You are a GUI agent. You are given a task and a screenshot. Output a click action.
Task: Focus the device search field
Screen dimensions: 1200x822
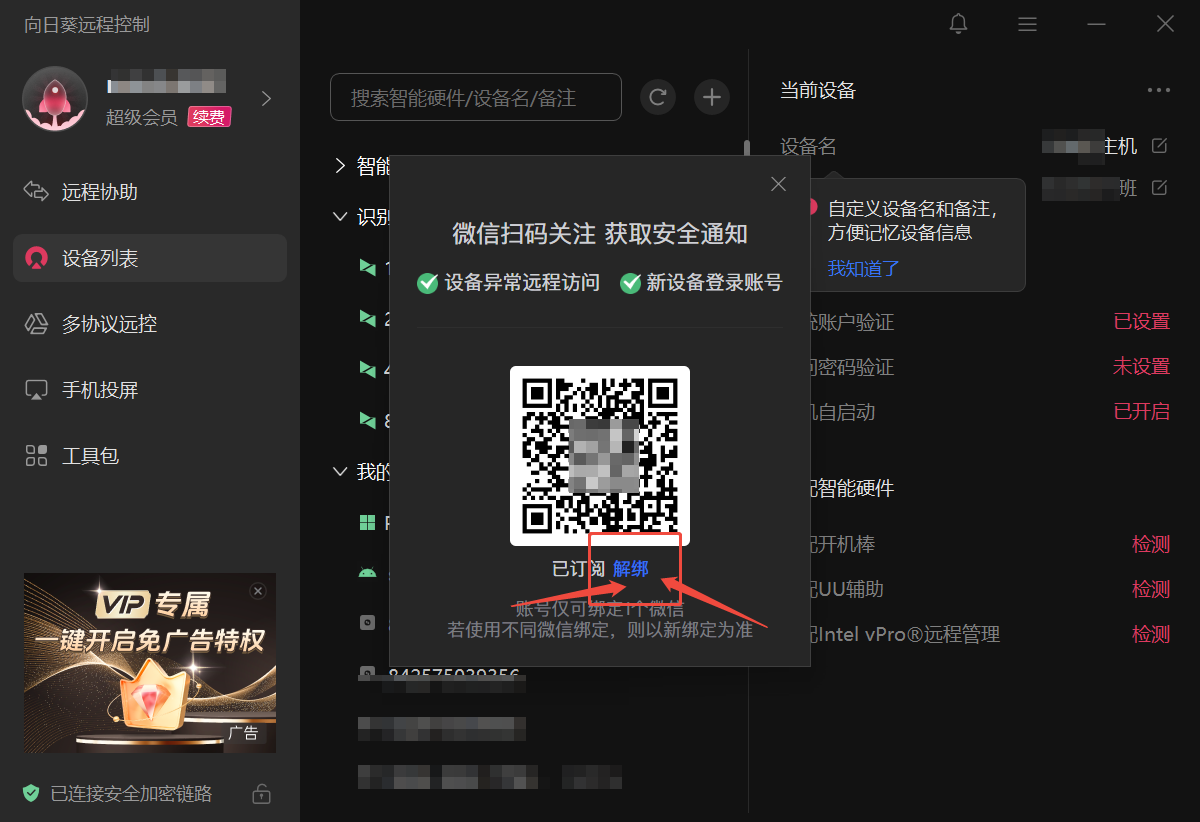click(476, 98)
